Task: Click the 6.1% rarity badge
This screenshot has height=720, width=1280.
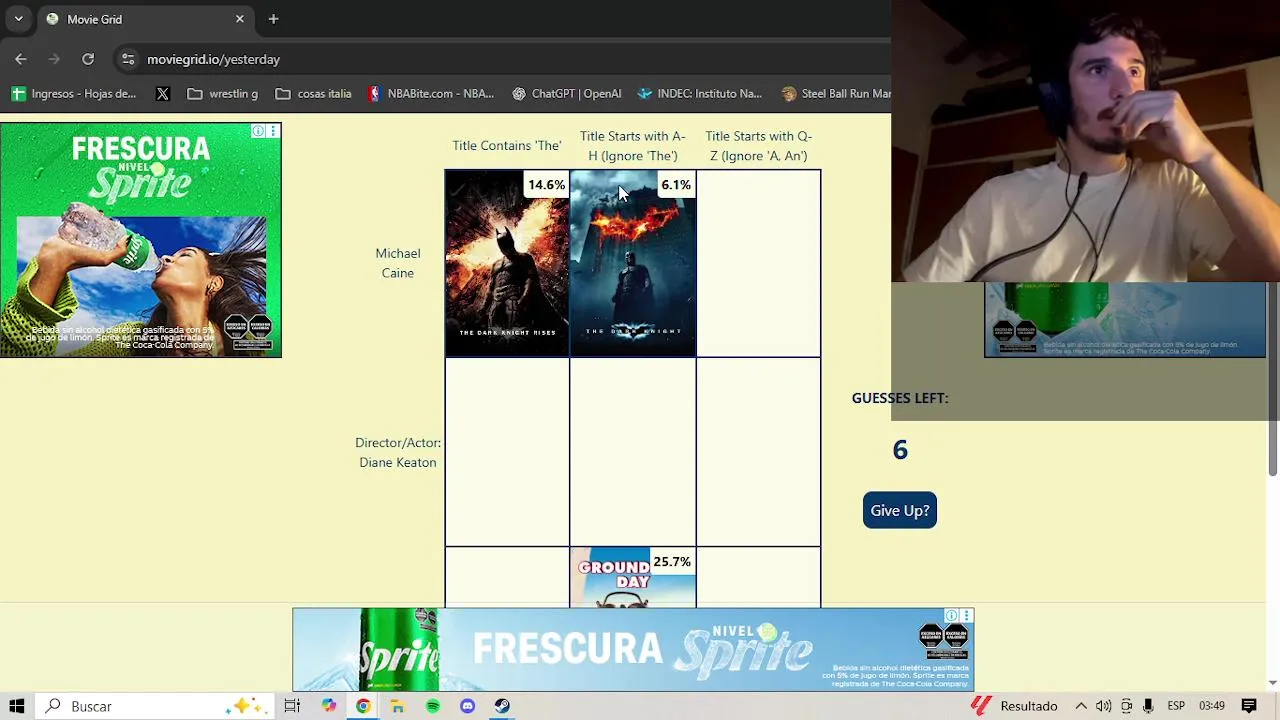Action: tap(675, 185)
